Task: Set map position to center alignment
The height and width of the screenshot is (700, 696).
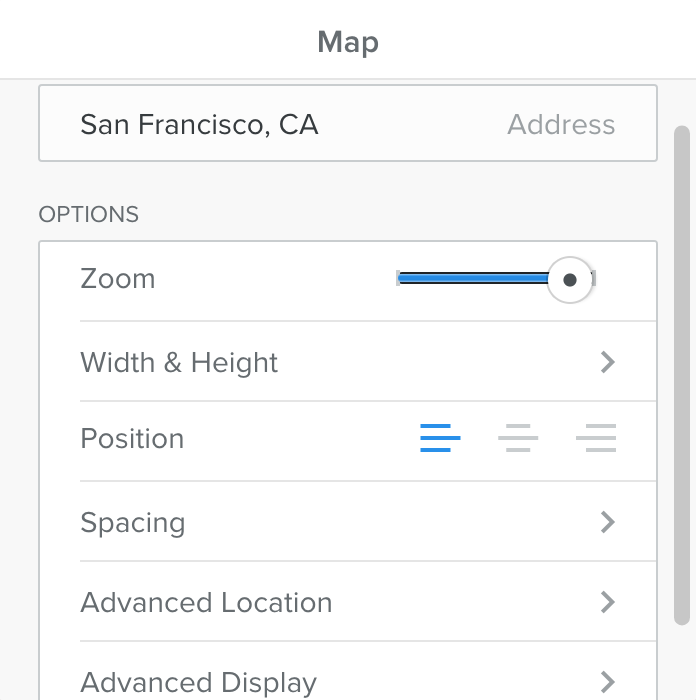Action: 518,438
